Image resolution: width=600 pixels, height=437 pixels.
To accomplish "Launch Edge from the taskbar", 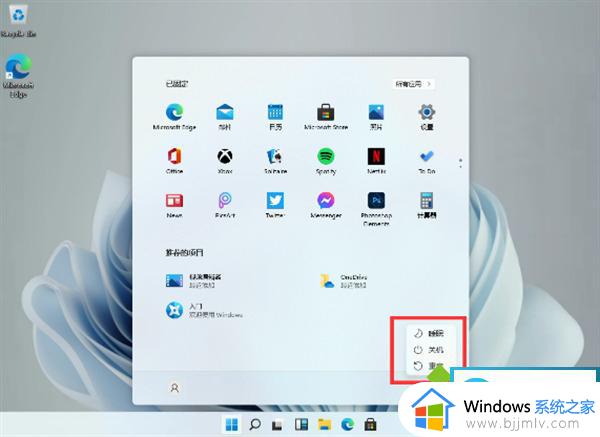I will click(x=347, y=424).
